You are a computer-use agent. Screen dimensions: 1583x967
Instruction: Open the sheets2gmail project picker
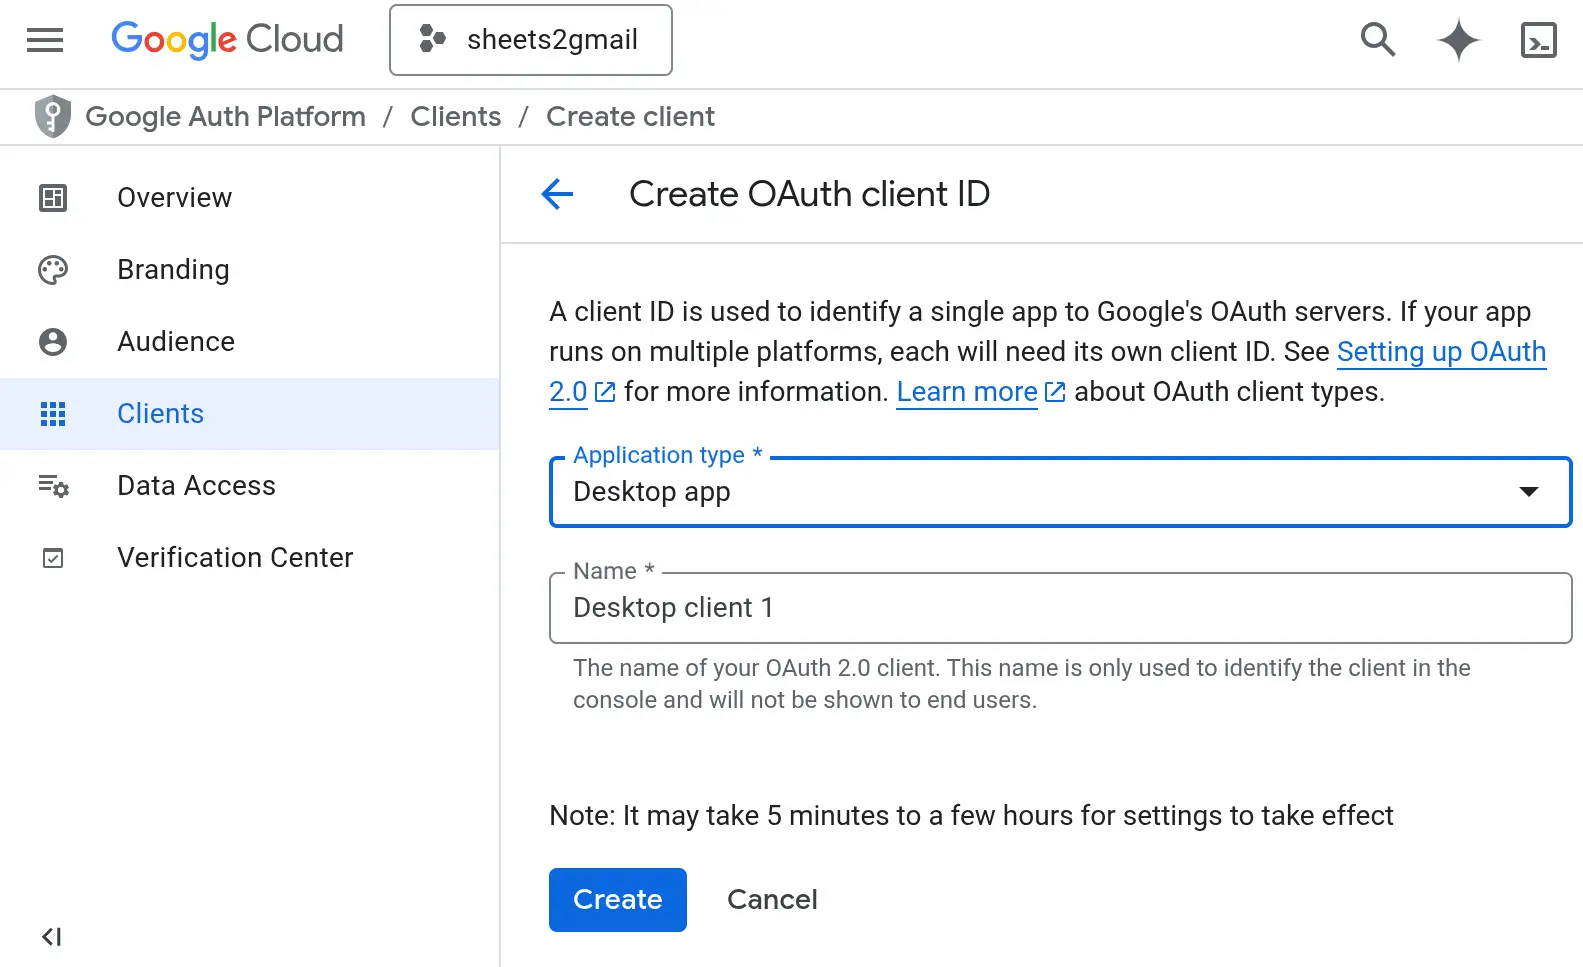(530, 40)
